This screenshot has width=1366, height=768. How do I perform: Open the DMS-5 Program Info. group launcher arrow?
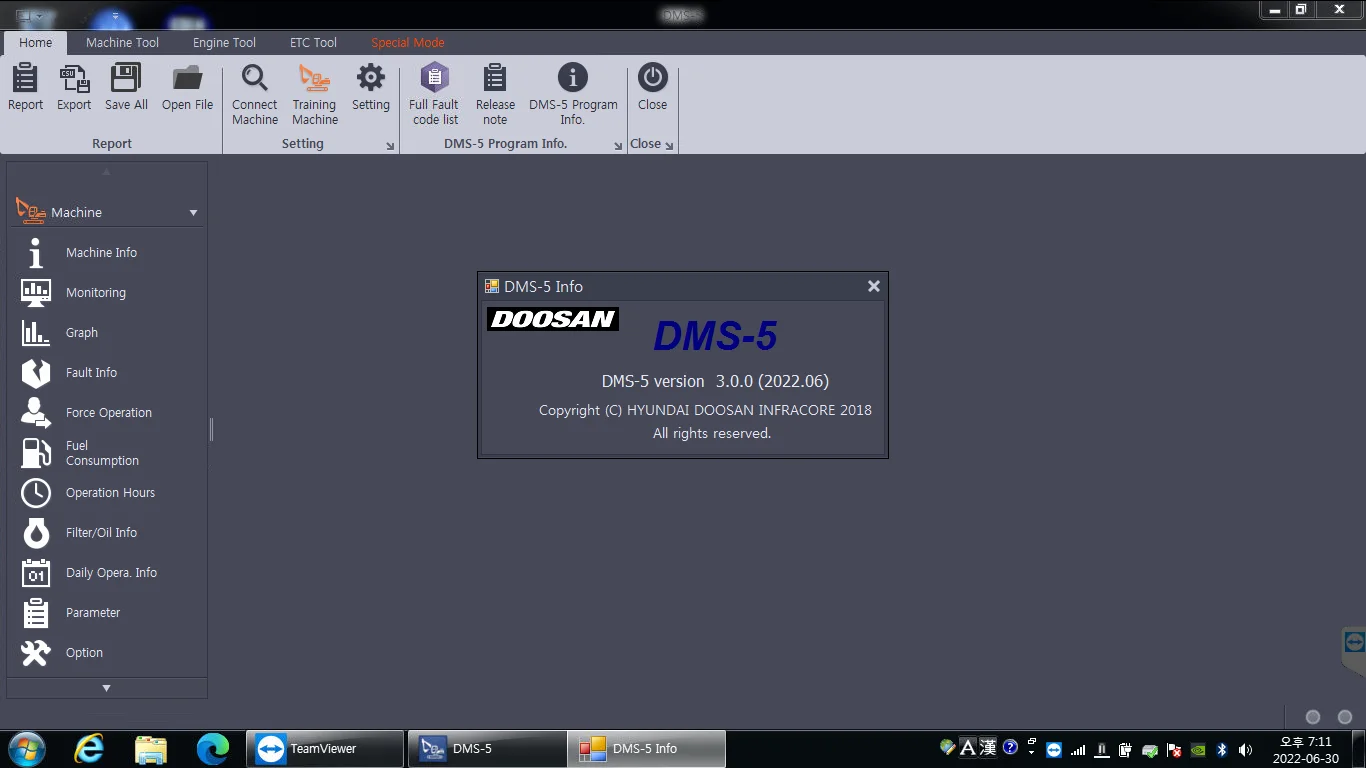click(618, 146)
